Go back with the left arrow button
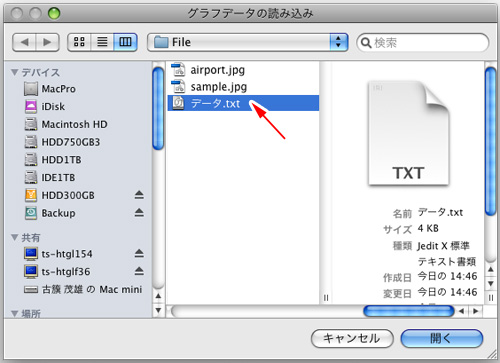Screen dimensions: 500x363 [x=24, y=42]
